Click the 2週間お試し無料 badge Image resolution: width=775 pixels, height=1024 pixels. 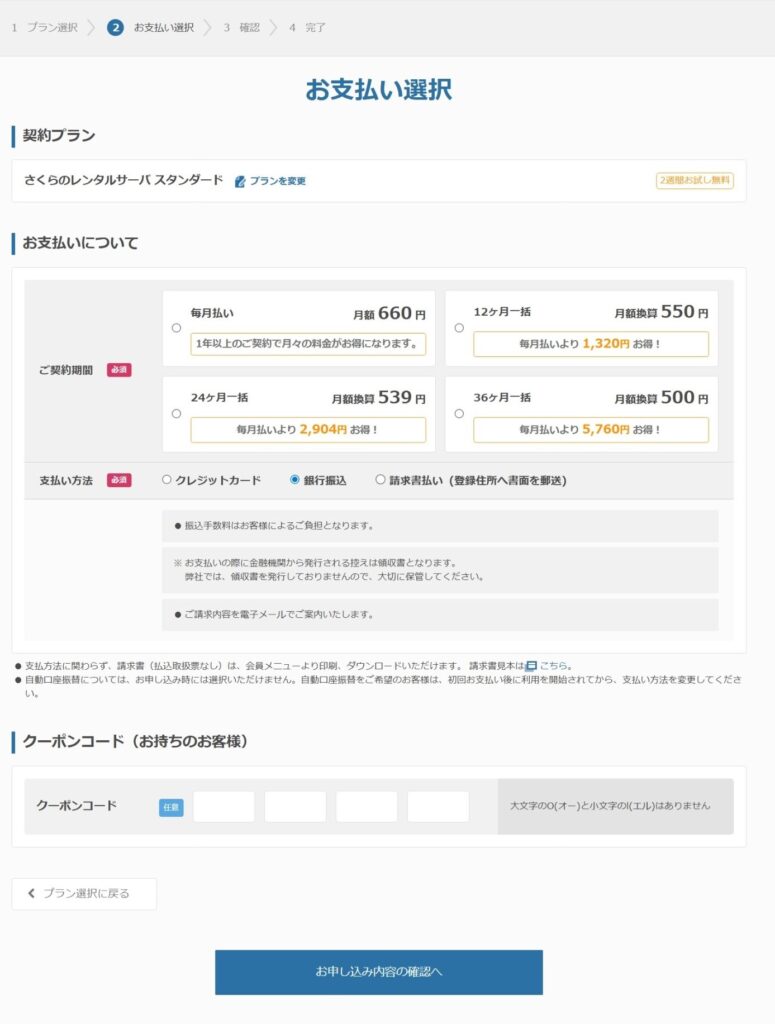tap(695, 181)
